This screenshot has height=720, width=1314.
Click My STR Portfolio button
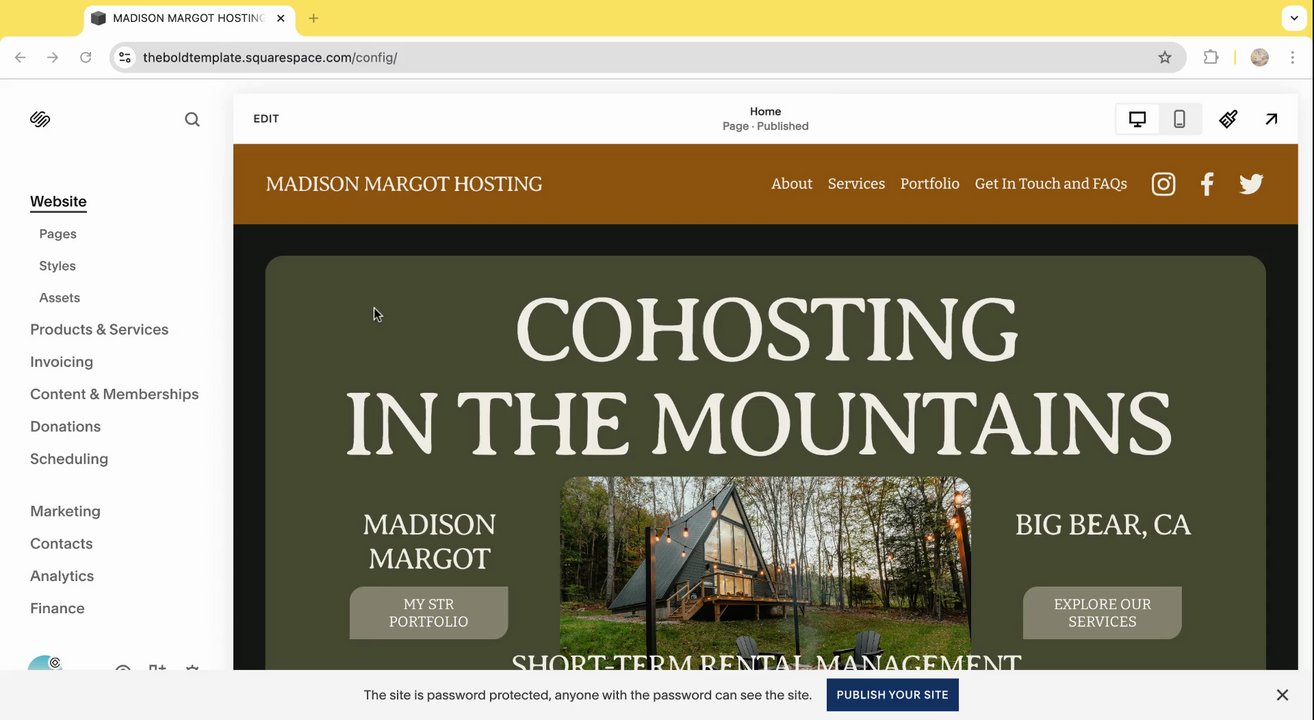point(429,613)
